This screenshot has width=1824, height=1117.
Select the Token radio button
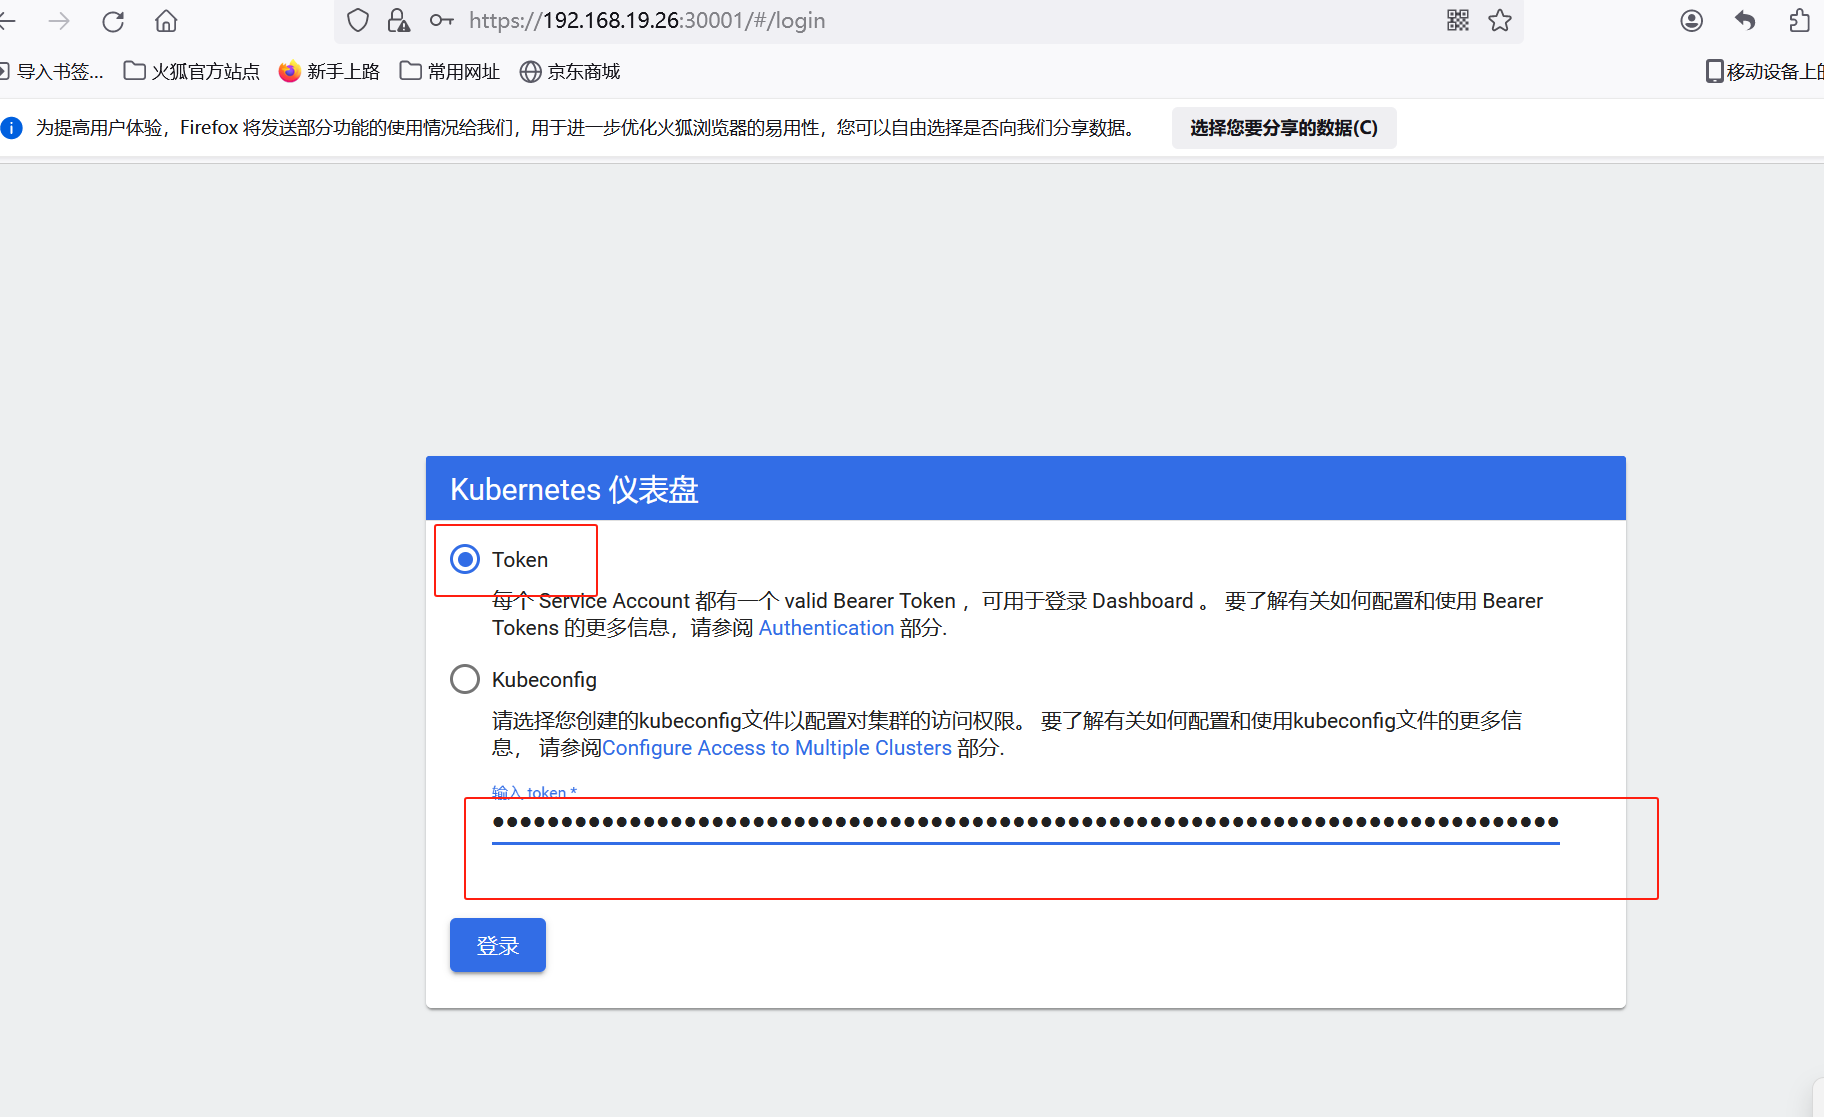(465, 559)
